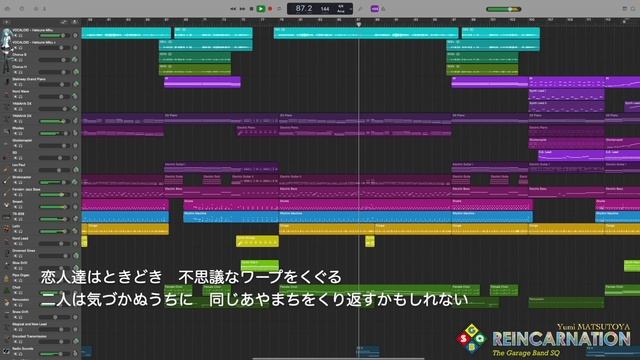Toggle the Cycle loop button
The image size is (640, 360).
click(280, 9)
